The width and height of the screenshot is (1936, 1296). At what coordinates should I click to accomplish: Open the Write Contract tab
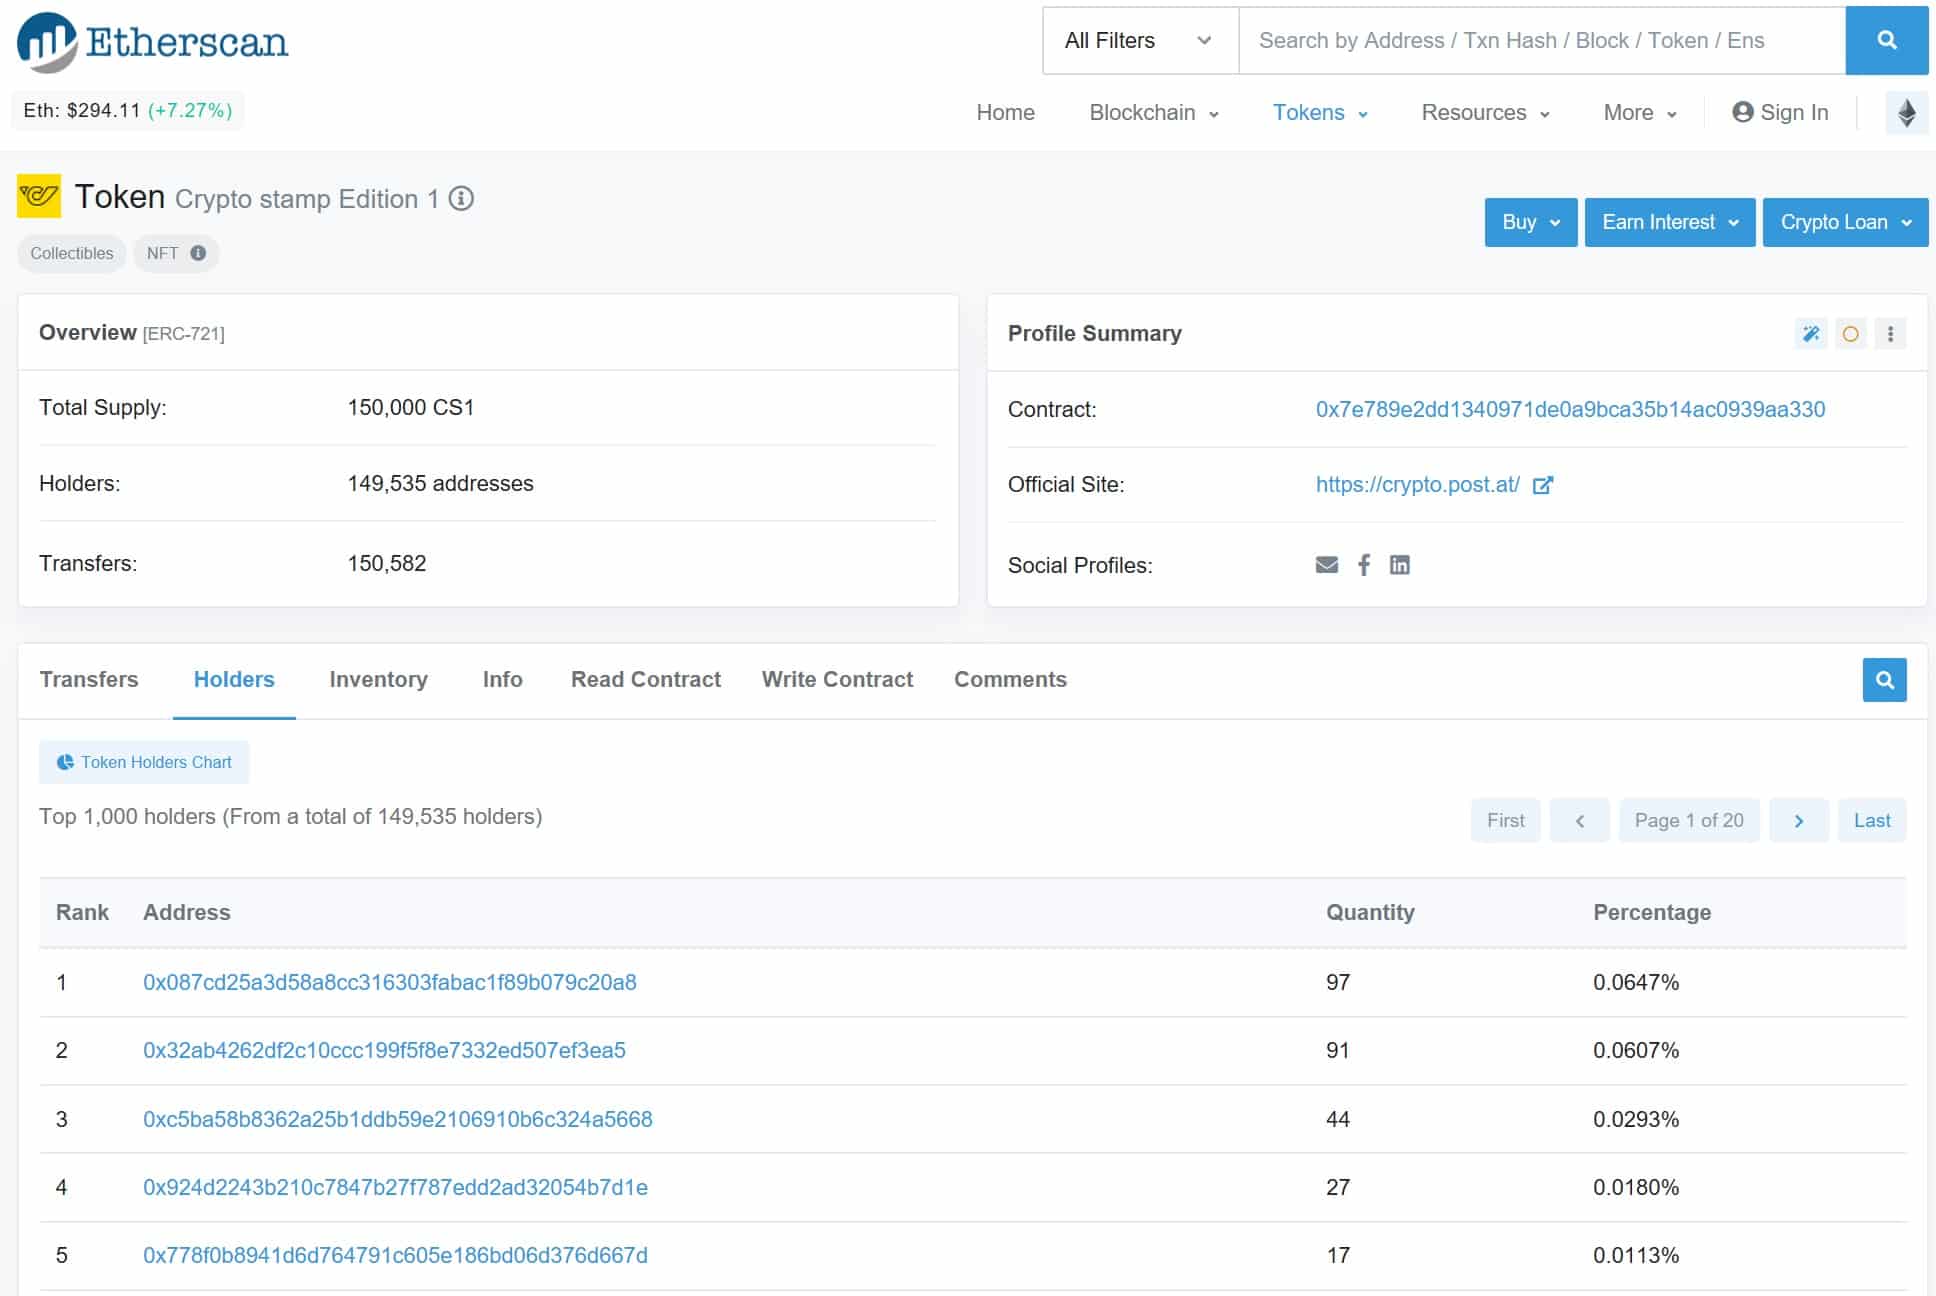[x=837, y=680]
